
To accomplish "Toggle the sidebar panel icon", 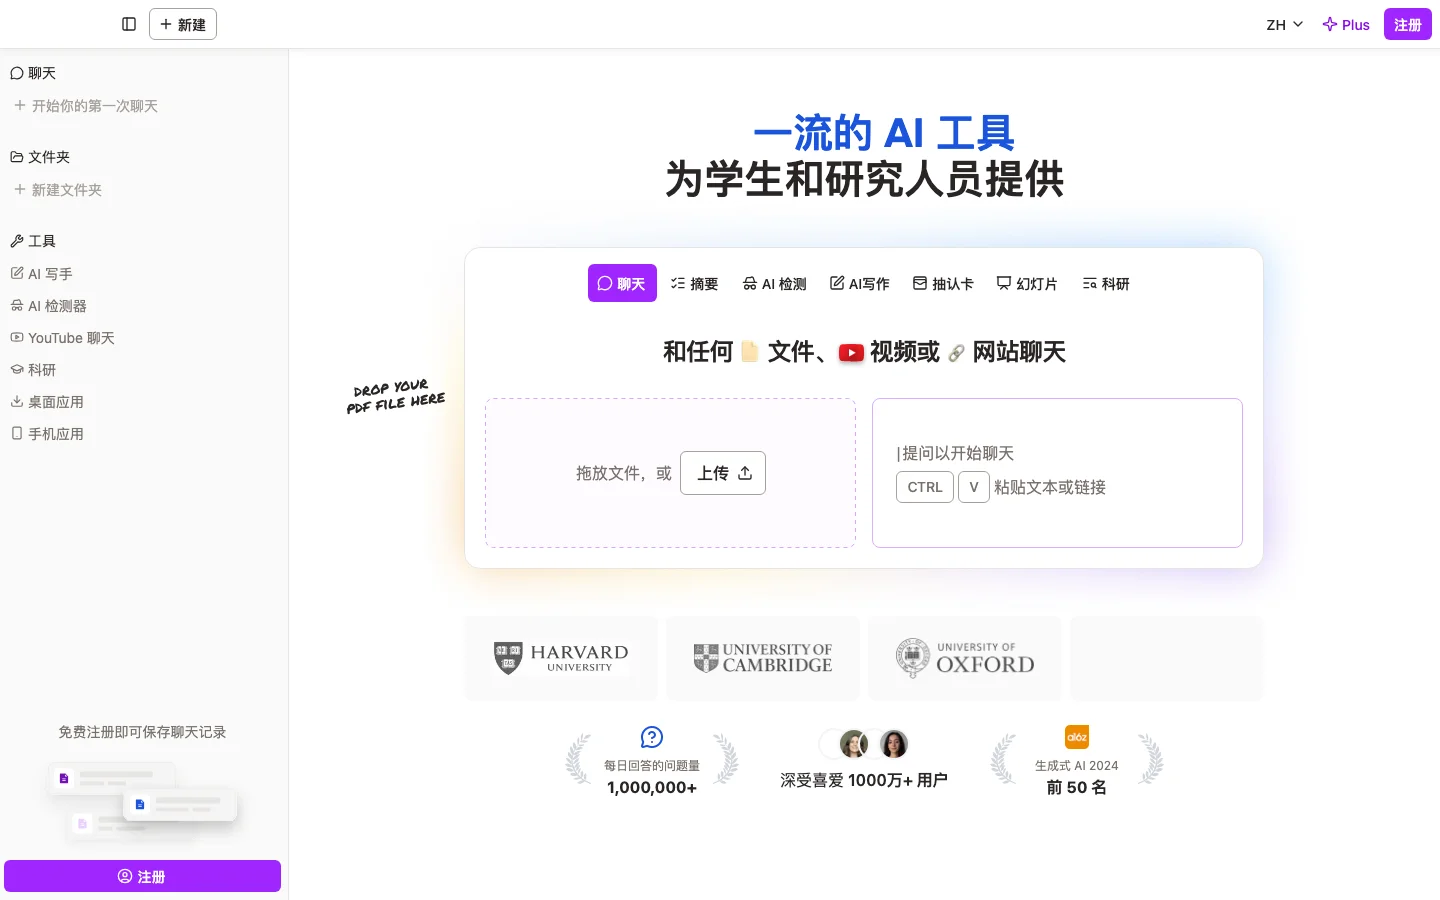I will [129, 24].
